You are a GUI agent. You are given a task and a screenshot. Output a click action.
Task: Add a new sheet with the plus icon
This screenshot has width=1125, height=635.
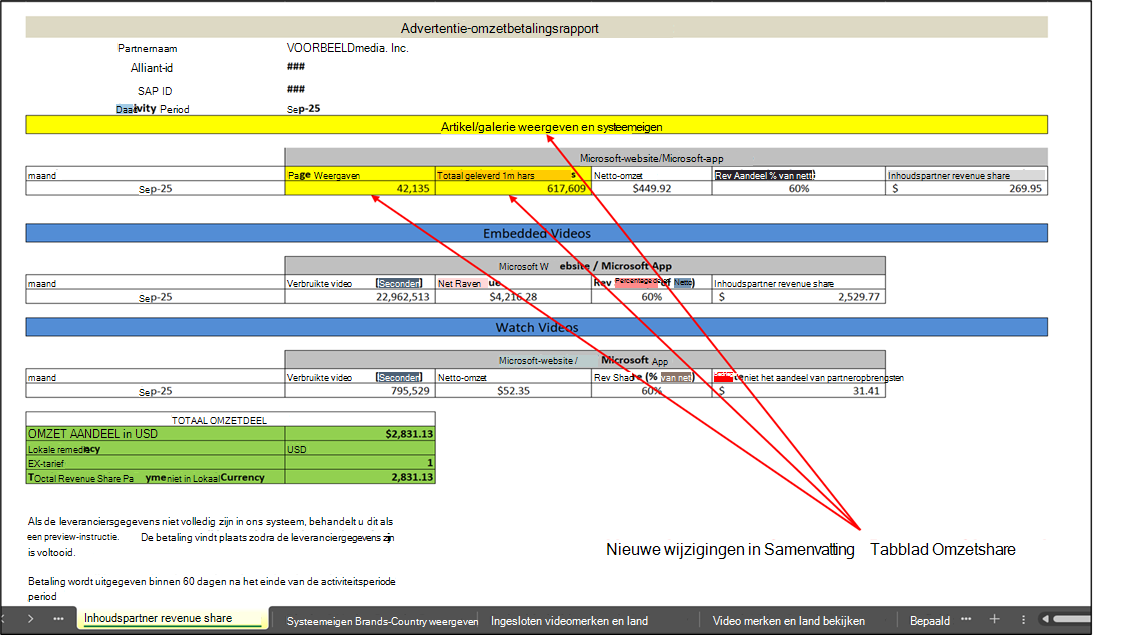tap(994, 618)
